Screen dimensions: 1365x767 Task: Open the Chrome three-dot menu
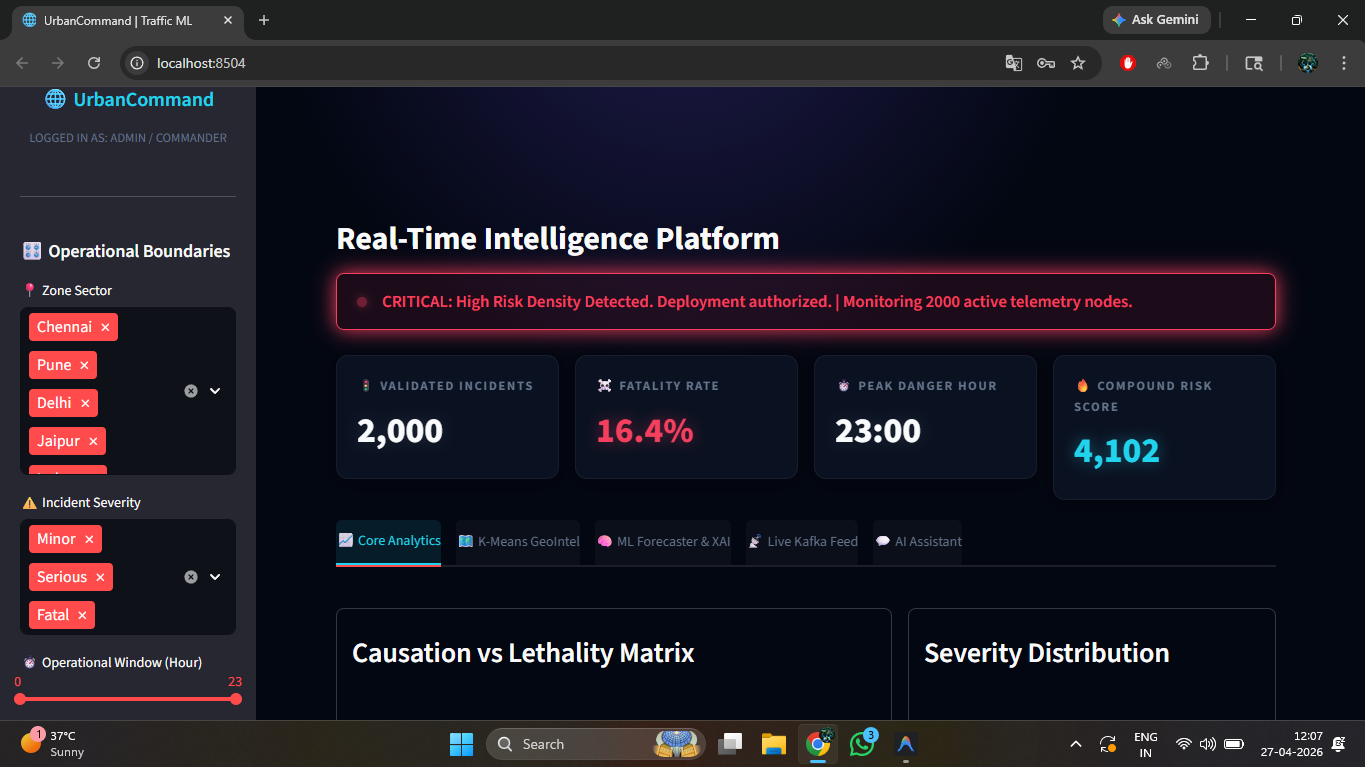pos(1342,63)
